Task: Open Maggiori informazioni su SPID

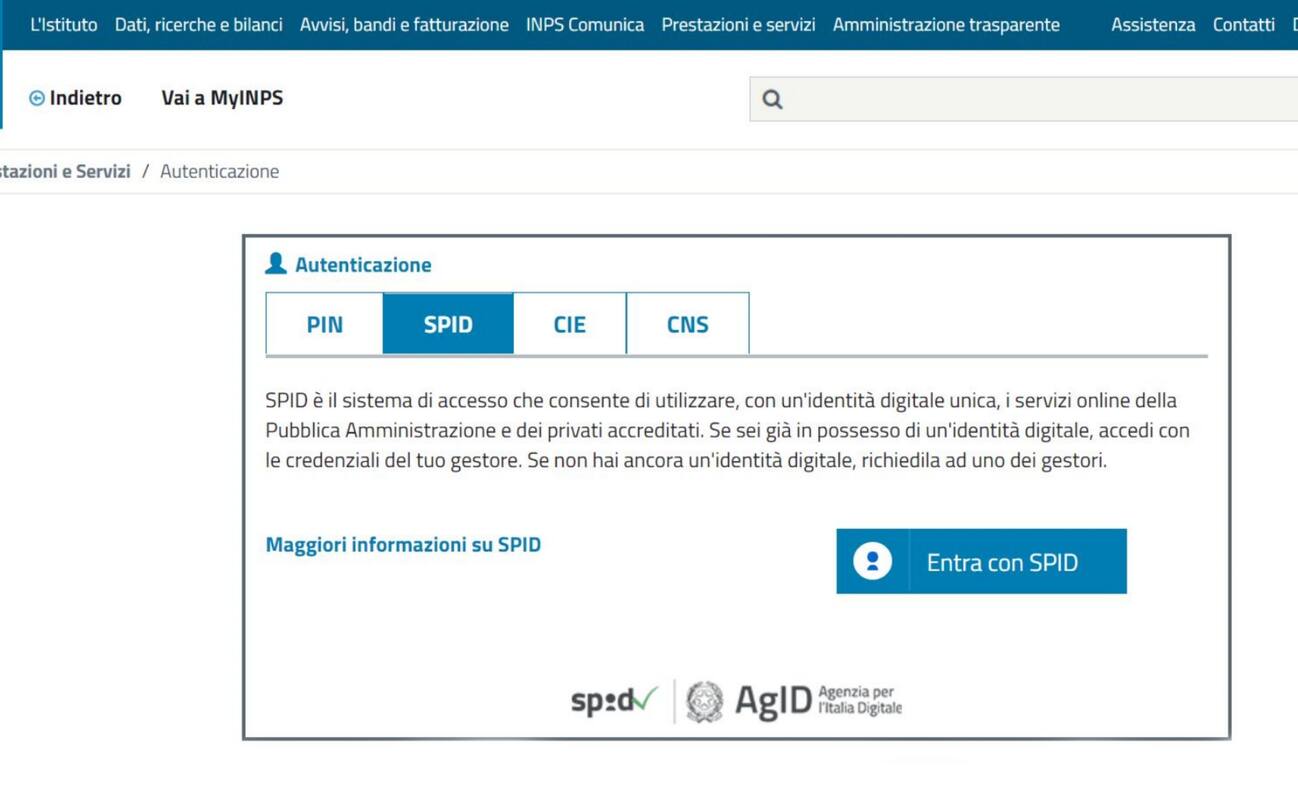Action: (x=403, y=545)
